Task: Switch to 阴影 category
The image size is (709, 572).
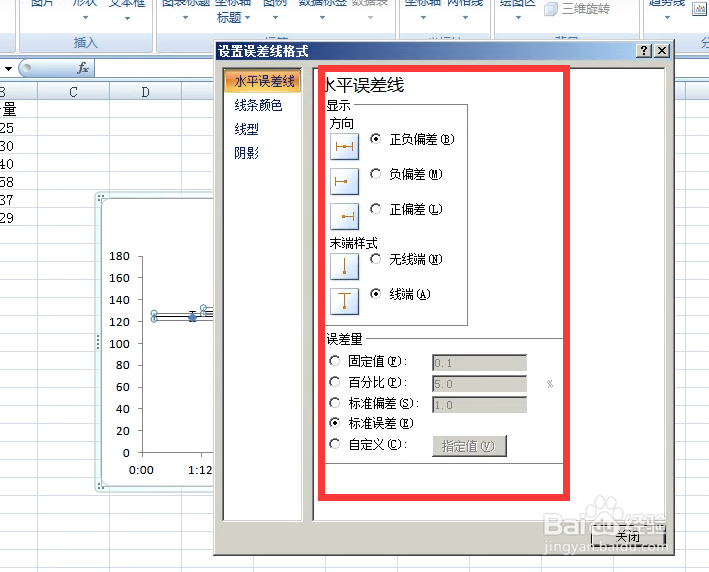Action: point(246,153)
